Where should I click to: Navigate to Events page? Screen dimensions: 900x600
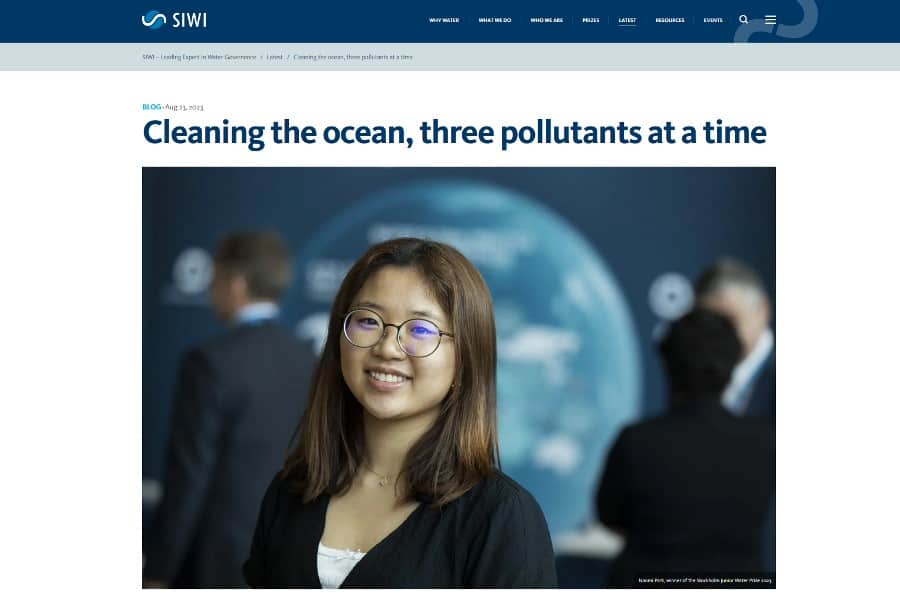coord(713,20)
